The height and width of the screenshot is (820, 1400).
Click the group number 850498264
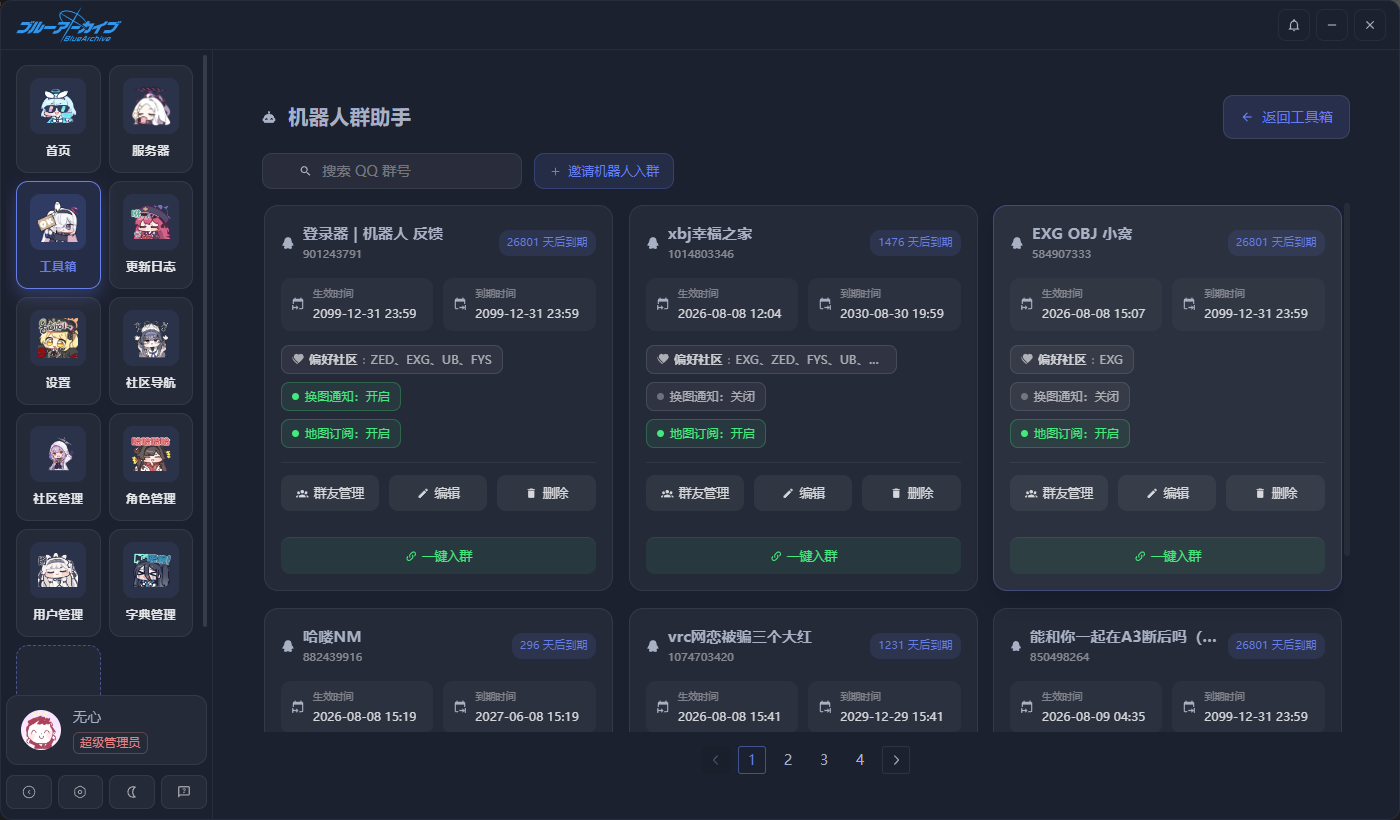(x=1061, y=657)
